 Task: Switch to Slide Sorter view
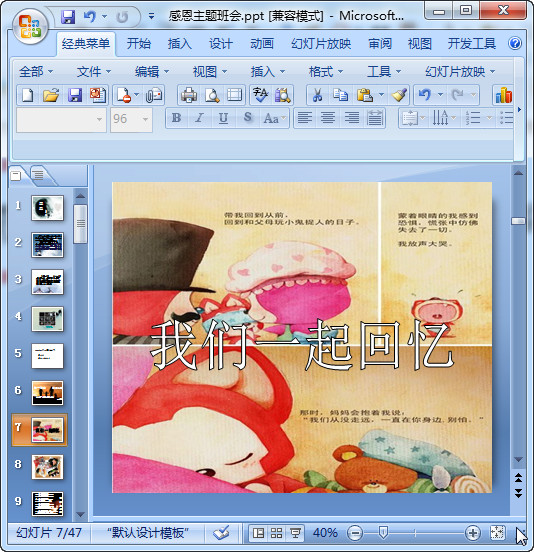pos(277,533)
